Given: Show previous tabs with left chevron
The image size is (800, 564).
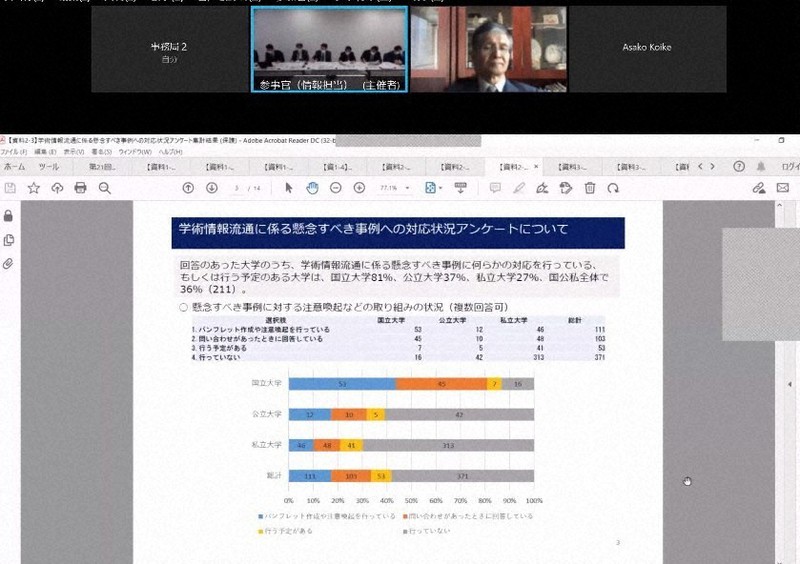Looking at the screenshot, I should click(x=701, y=166).
